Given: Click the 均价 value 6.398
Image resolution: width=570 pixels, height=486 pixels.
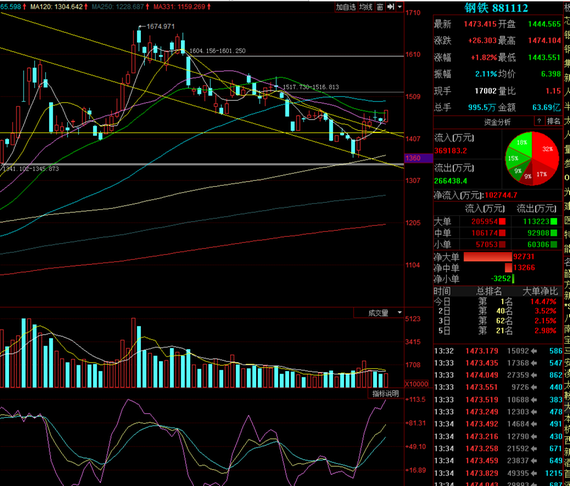Looking at the screenshot, I should click(551, 74).
